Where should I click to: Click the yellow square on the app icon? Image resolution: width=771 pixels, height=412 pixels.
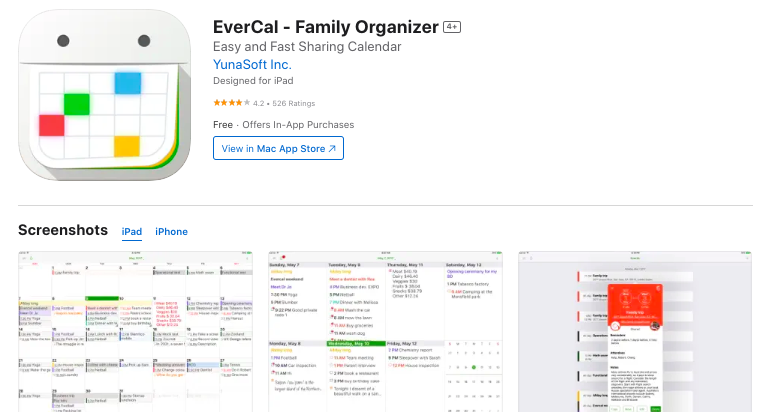pos(127,146)
